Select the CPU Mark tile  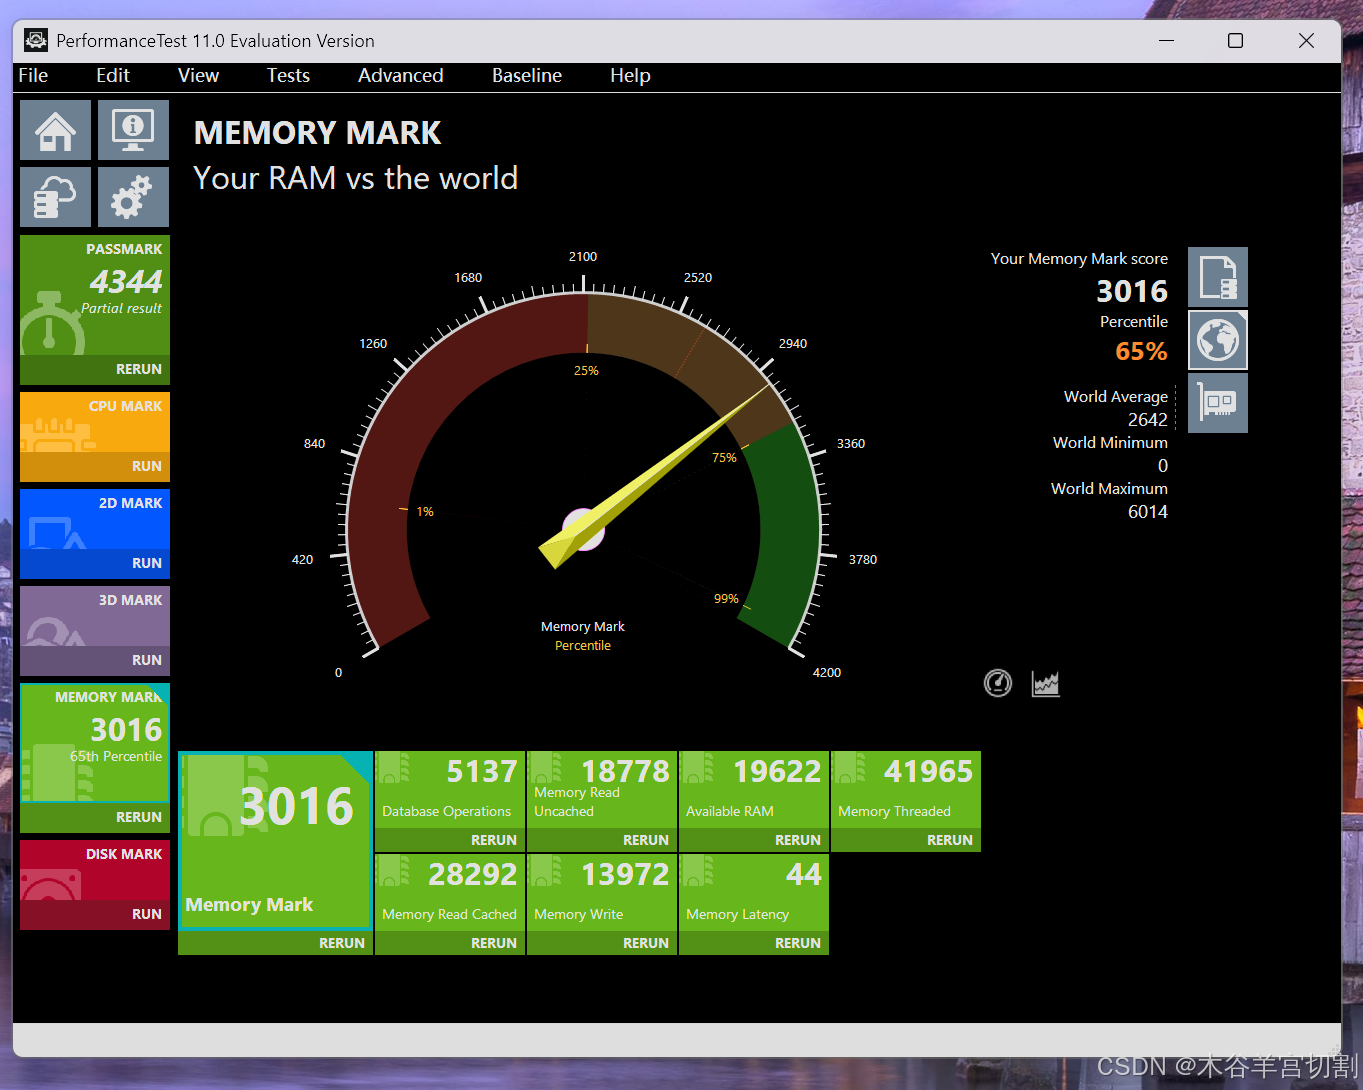point(95,422)
